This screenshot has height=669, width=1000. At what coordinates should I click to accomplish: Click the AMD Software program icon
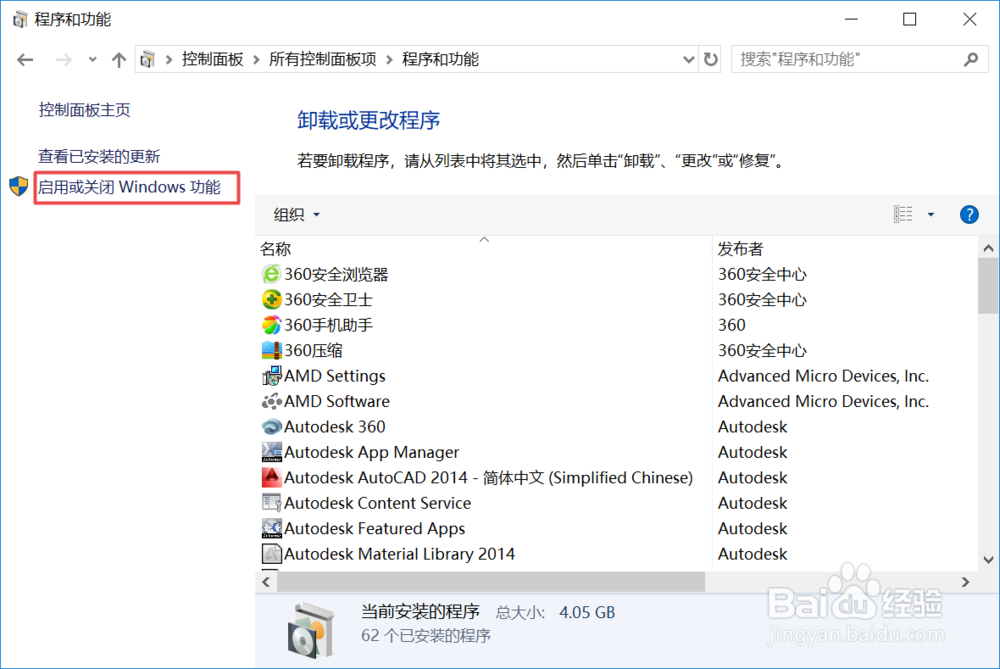pyautogui.click(x=271, y=402)
